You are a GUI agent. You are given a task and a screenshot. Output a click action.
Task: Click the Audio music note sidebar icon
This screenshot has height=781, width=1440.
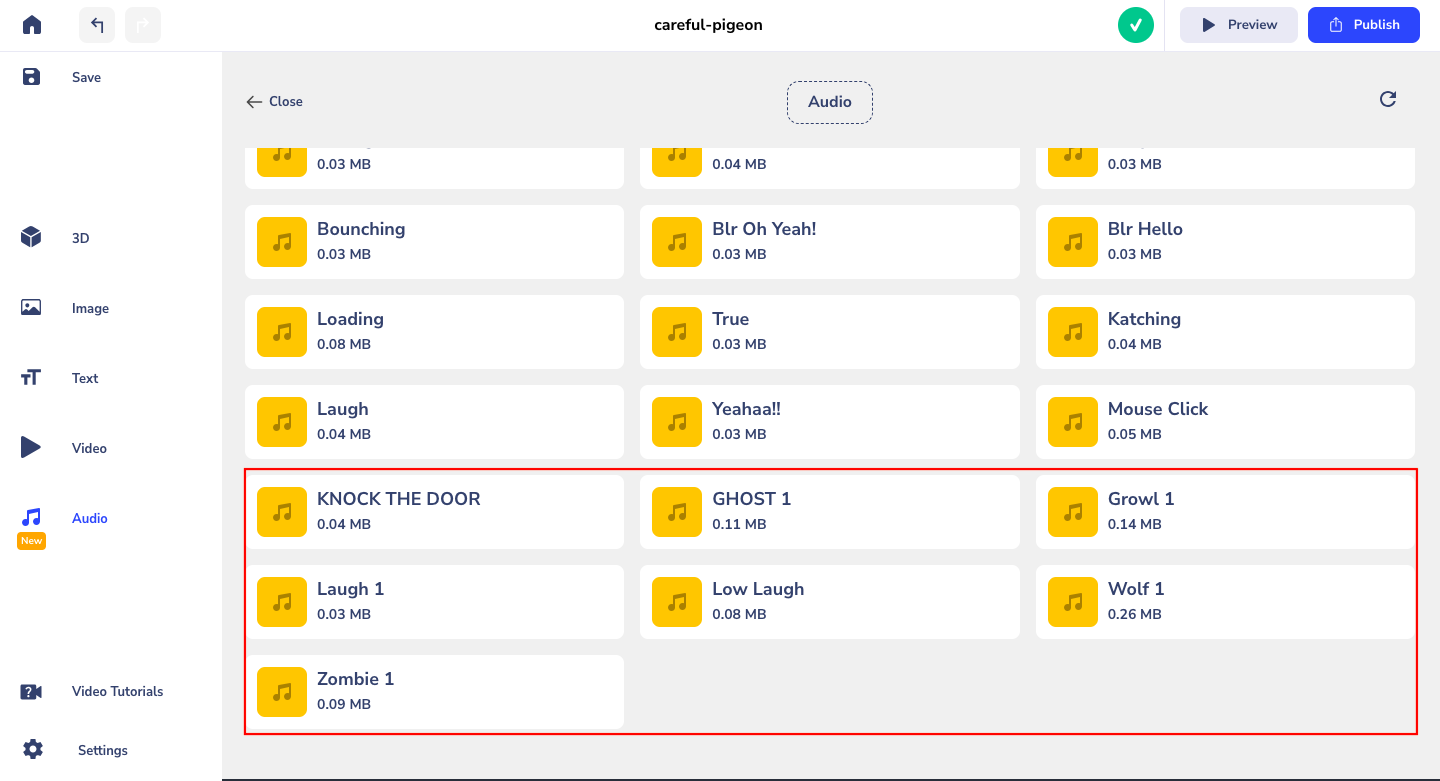(32, 518)
